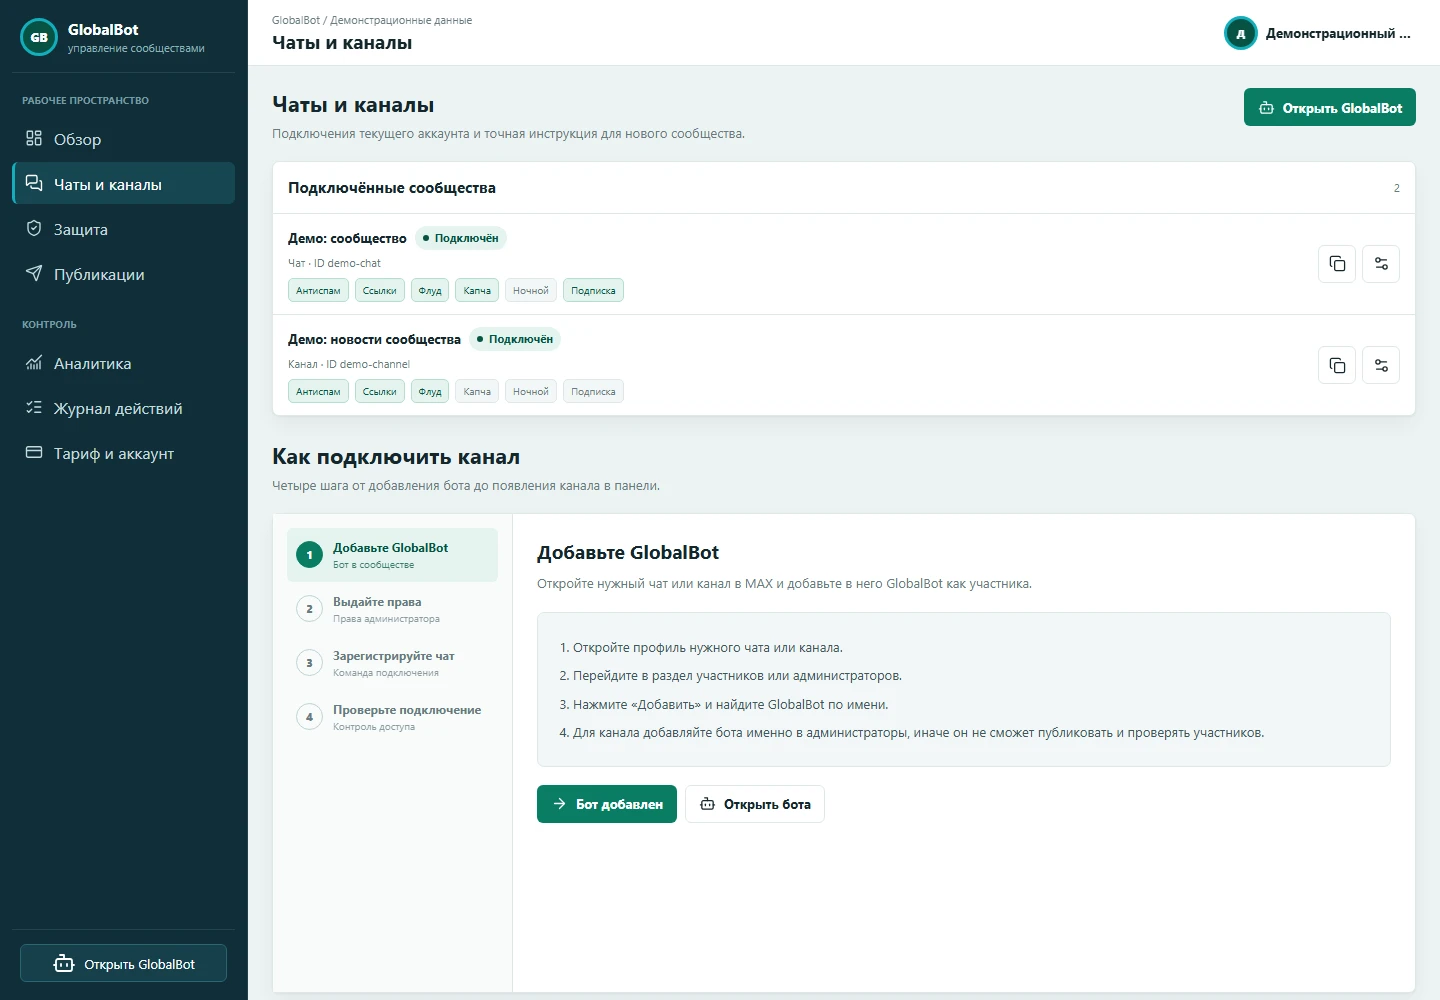Open the Демонстрационный account avatar
Screen dimensions: 1440x1000
(x=1240, y=34)
